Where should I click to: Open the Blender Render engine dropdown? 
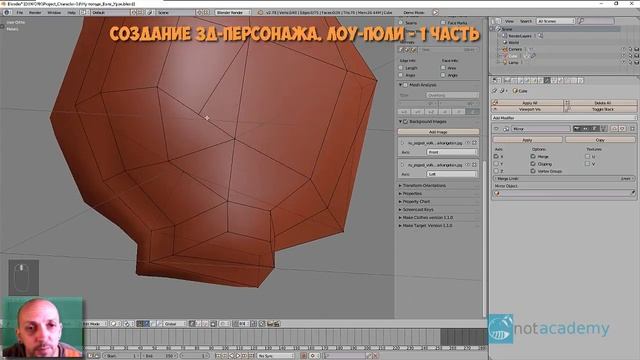click(x=232, y=13)
